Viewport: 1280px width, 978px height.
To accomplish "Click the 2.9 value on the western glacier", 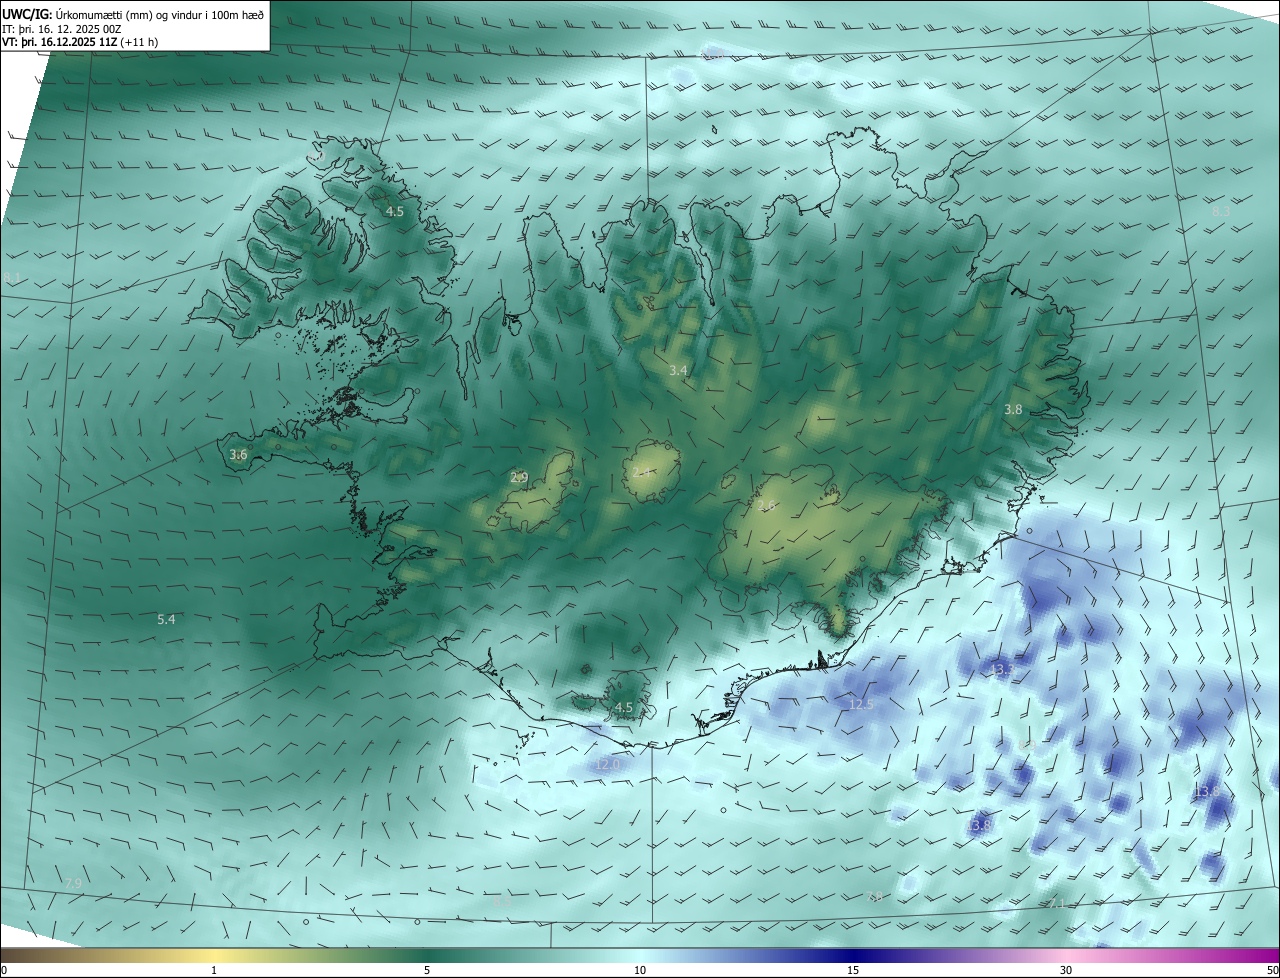I will pyautogui.click(x=519, y=478).
